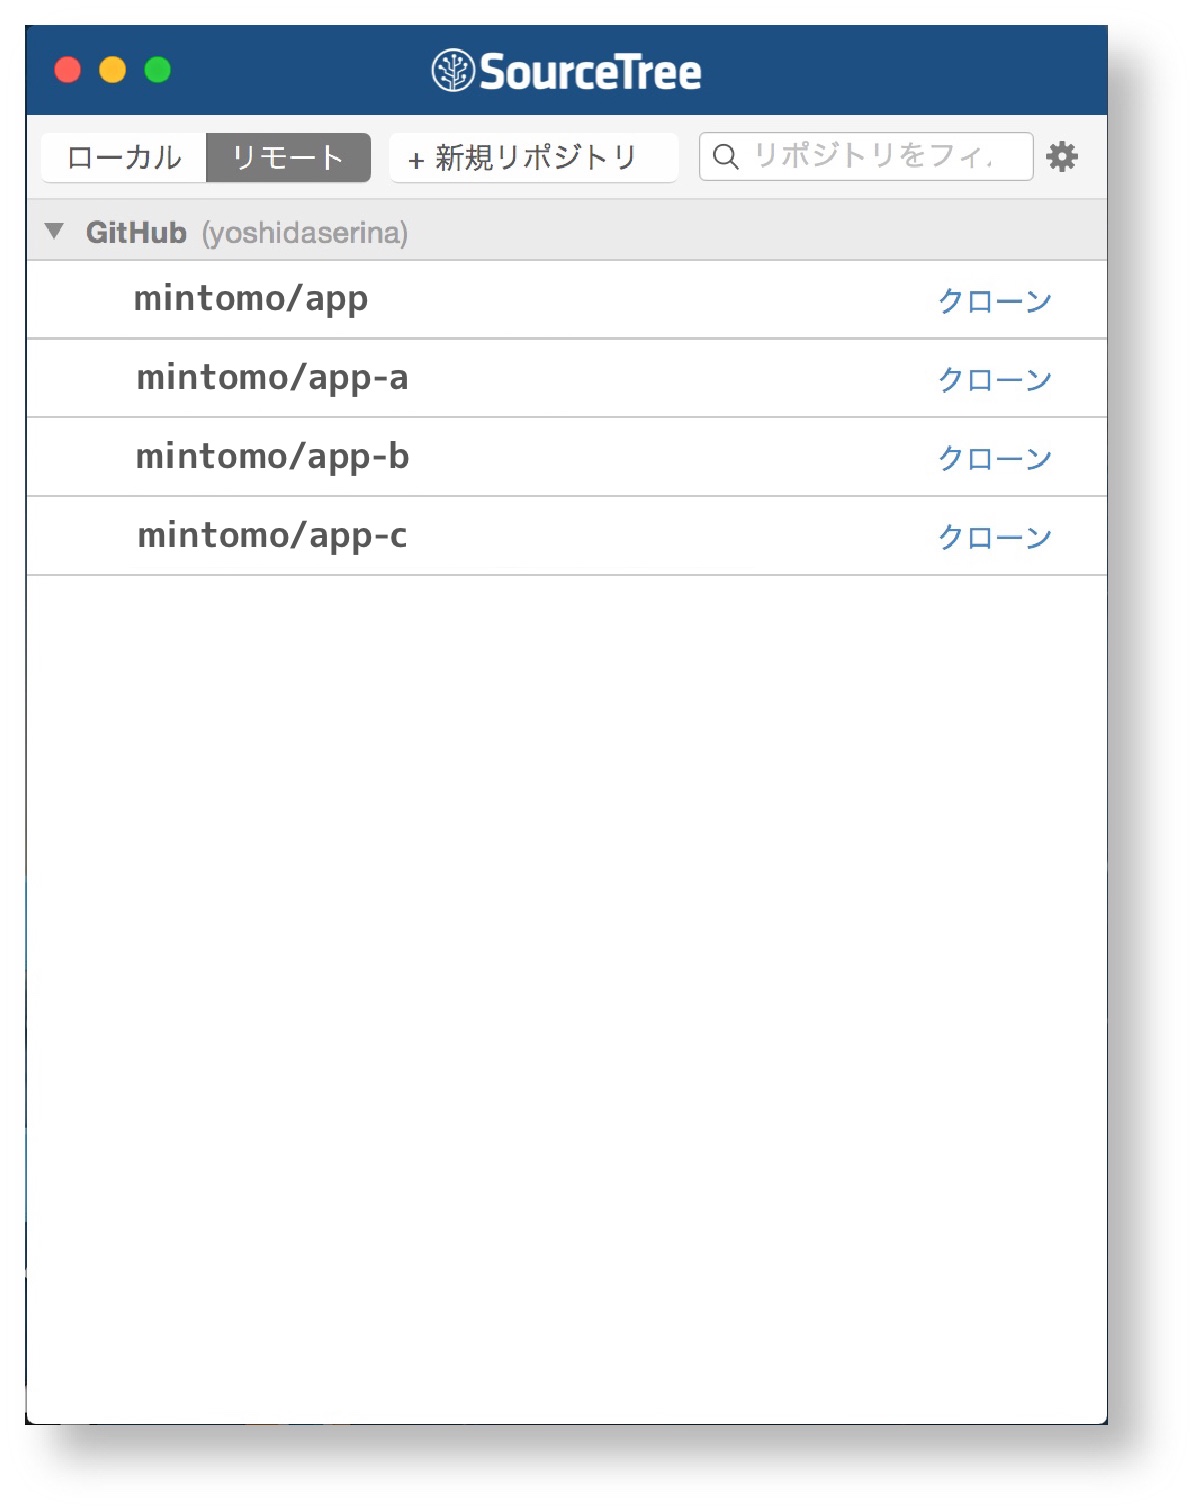Clone the mintomo/app-a repository
Image resolution: width=1196 pixels, height=1512 pixels.
[x=994, y=380]
